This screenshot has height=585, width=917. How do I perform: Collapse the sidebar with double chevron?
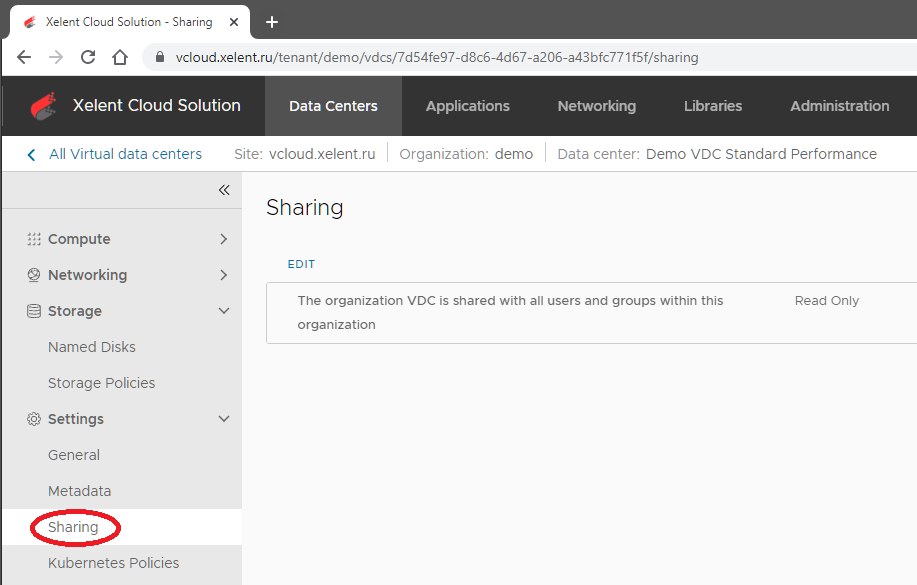(224, 190)
